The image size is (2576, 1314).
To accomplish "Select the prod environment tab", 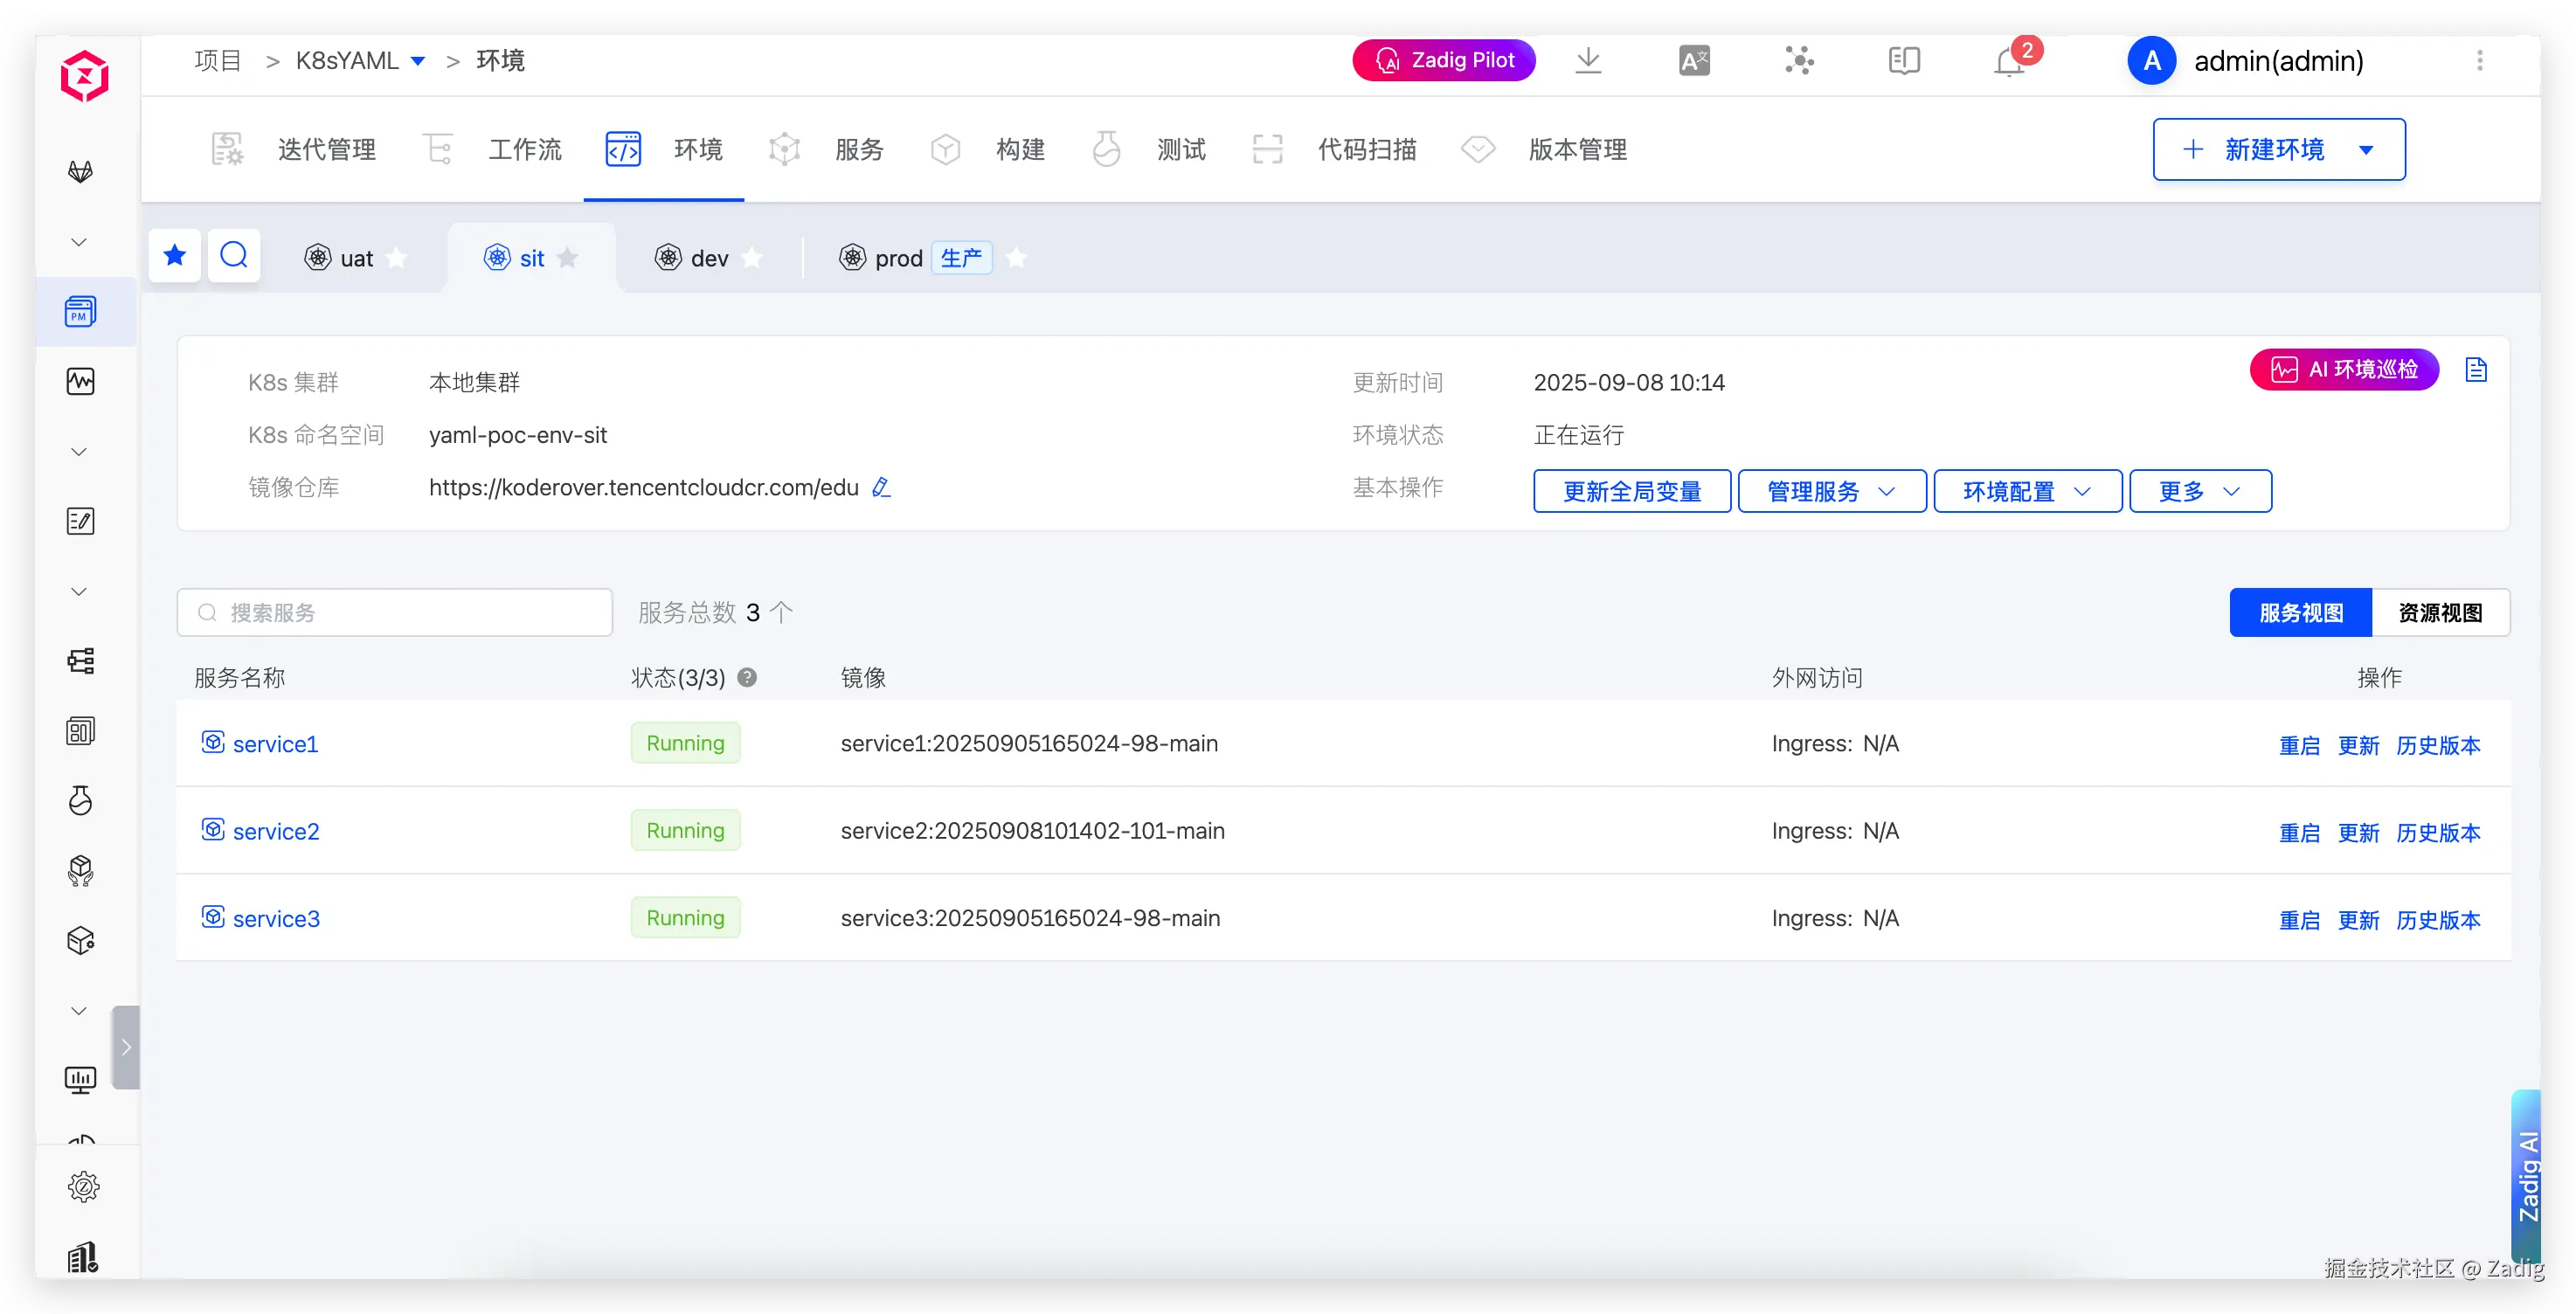I will tap(897, 258).
